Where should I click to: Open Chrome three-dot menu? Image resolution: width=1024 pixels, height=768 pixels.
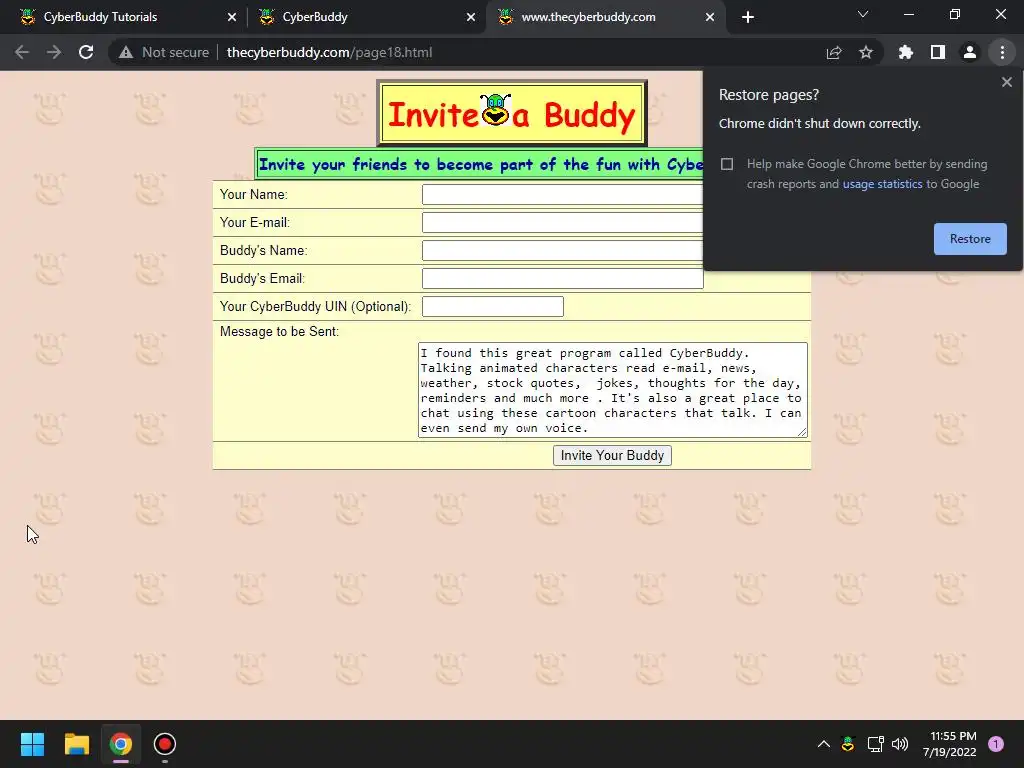[1002, 52]
